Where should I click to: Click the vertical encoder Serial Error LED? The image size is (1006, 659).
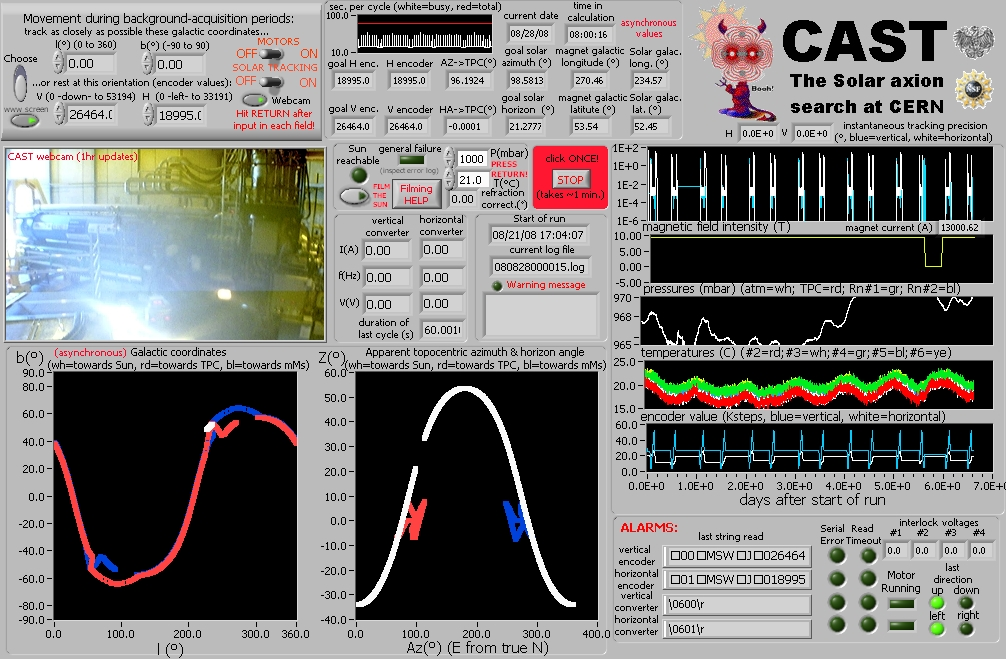[837, 556]
